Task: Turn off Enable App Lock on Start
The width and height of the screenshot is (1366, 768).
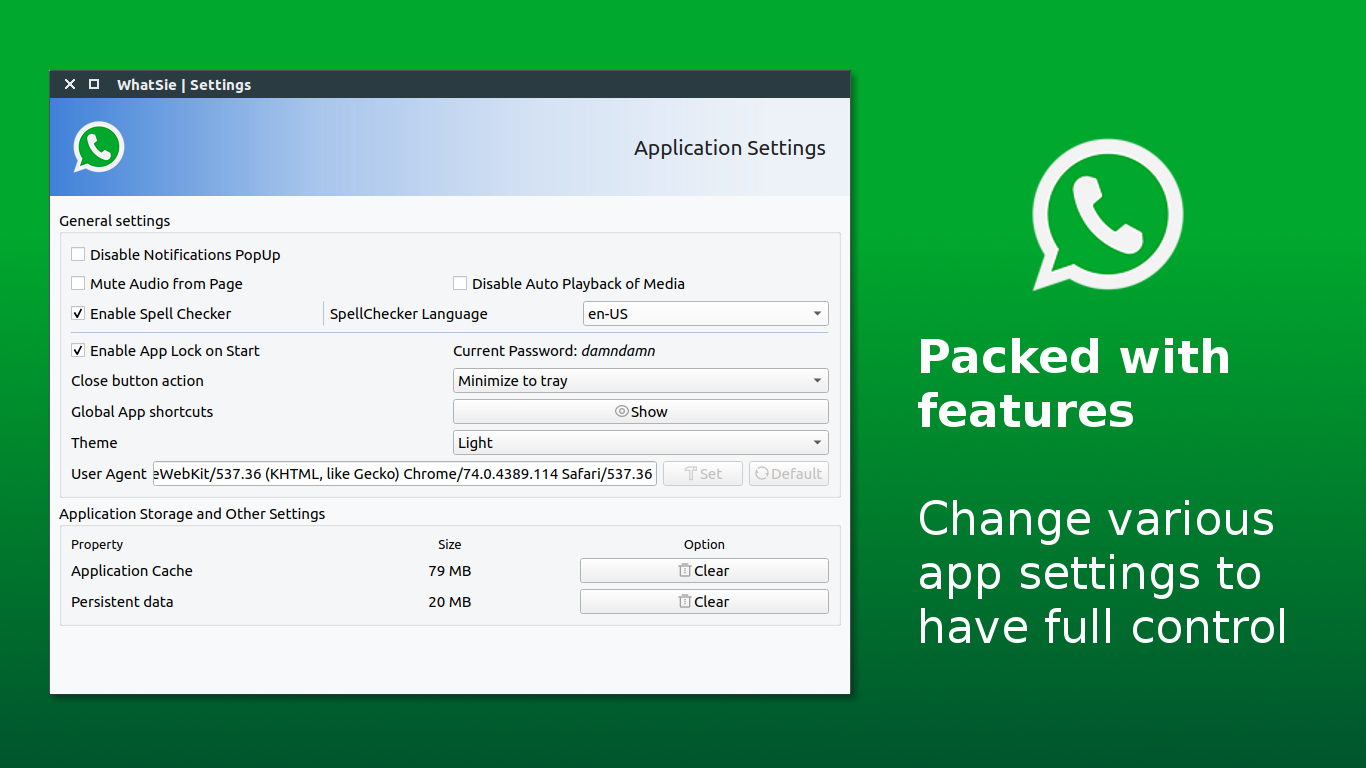Action: click(78, 351)
